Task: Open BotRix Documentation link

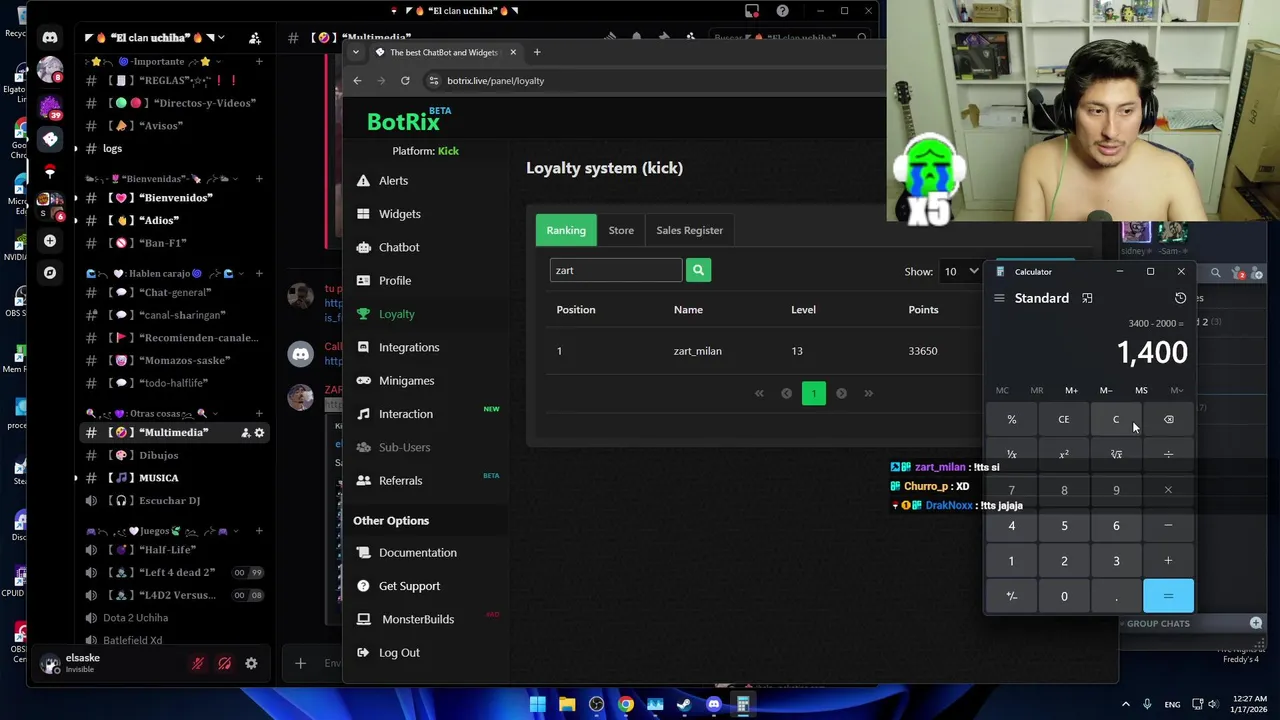Action: point(417,553)
